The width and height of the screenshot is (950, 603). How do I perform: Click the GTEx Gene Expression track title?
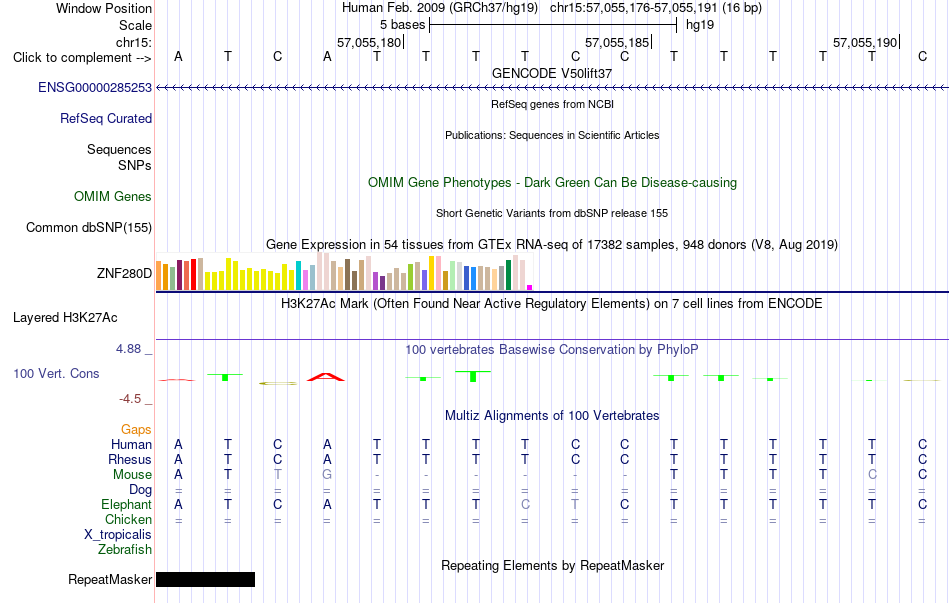pos(552,244)
